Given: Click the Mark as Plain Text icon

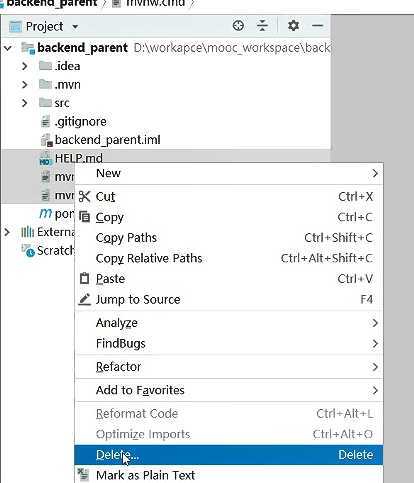Looking at the screenshot, I should (x=83, y=474).
